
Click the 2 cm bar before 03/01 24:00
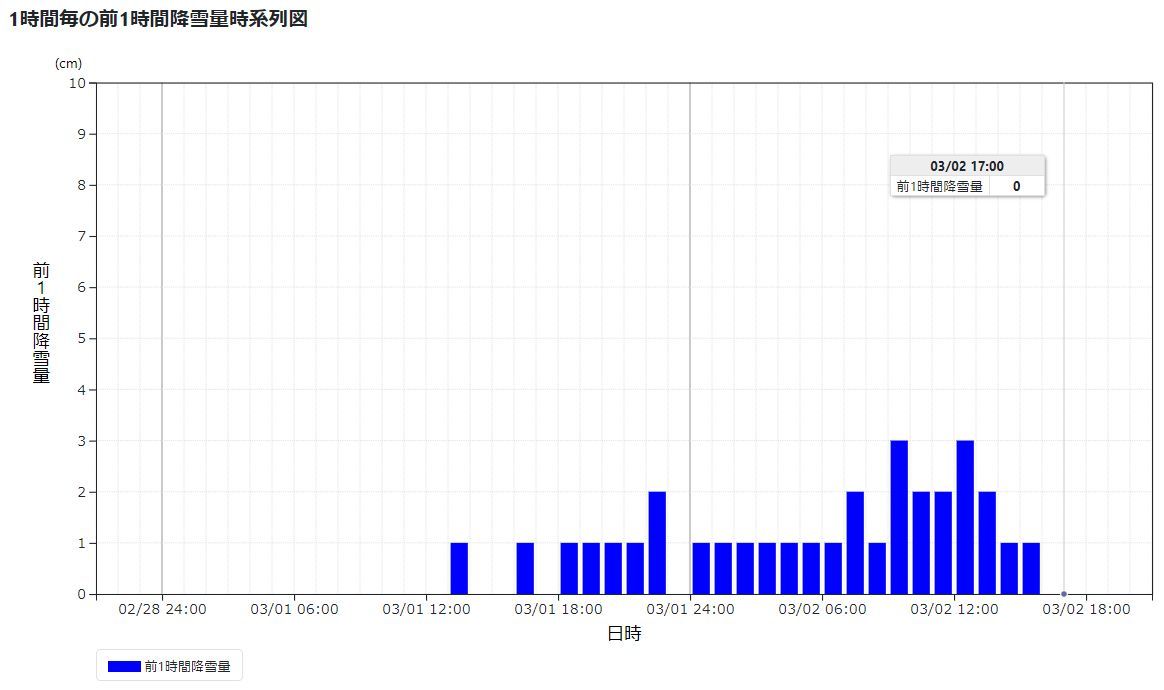657,543
